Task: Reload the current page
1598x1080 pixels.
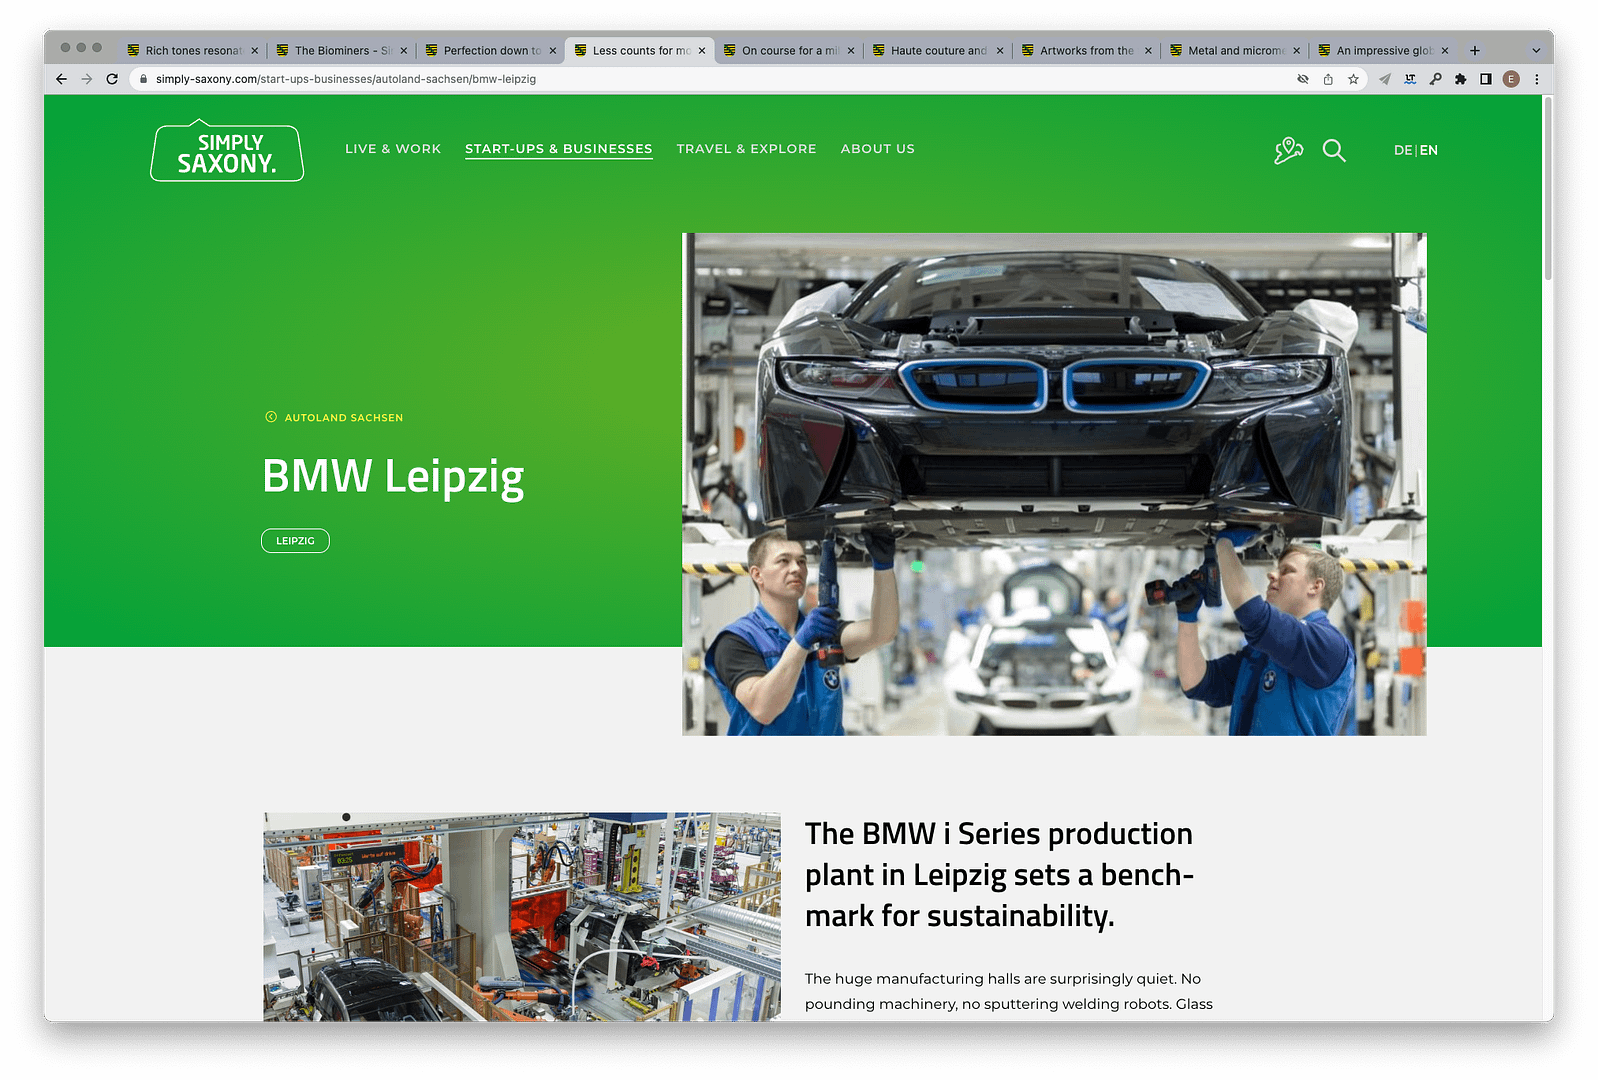Action: point(112,79)
